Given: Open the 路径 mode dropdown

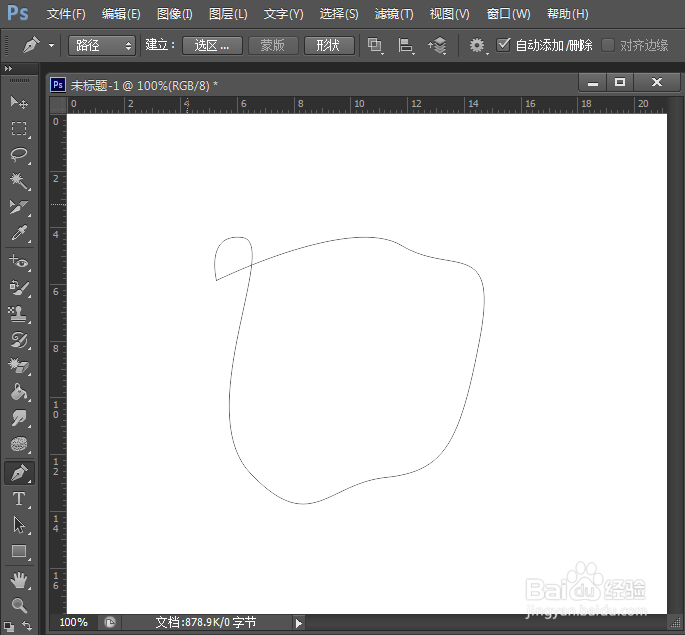Looking at the screenshot, I should coord(101,45).
